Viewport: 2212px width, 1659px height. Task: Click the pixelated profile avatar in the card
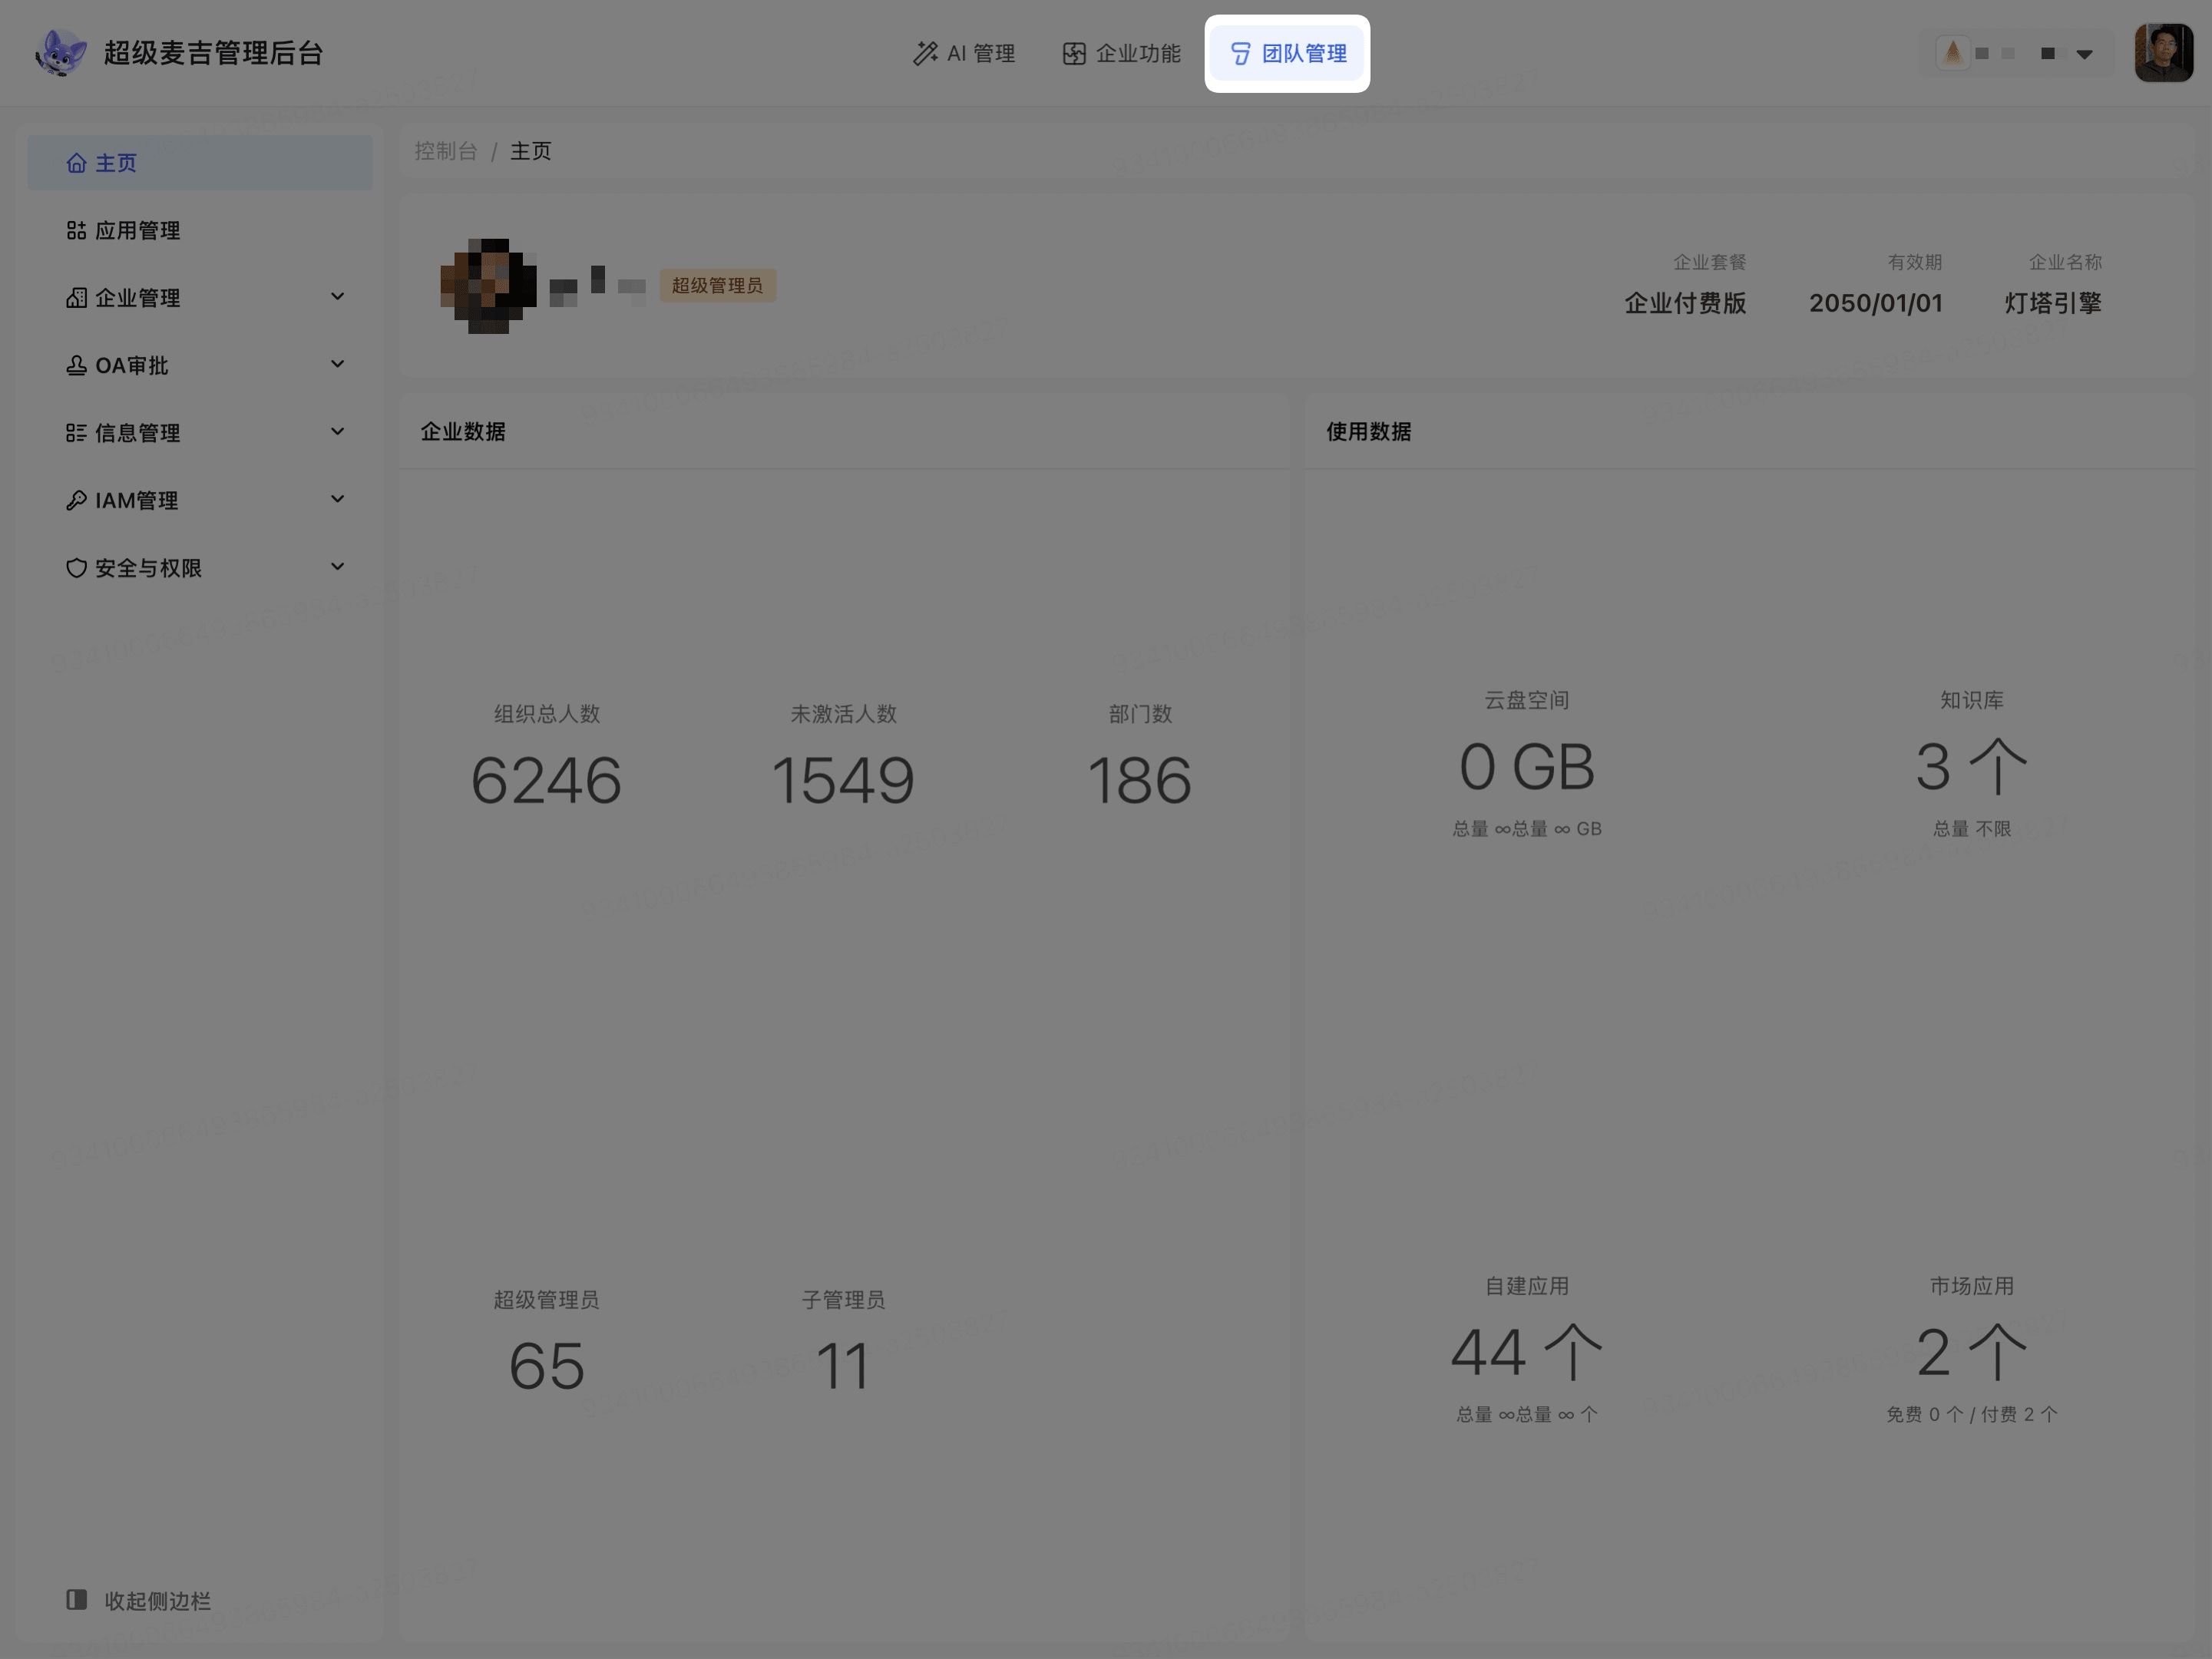click(x=488, y=286)
